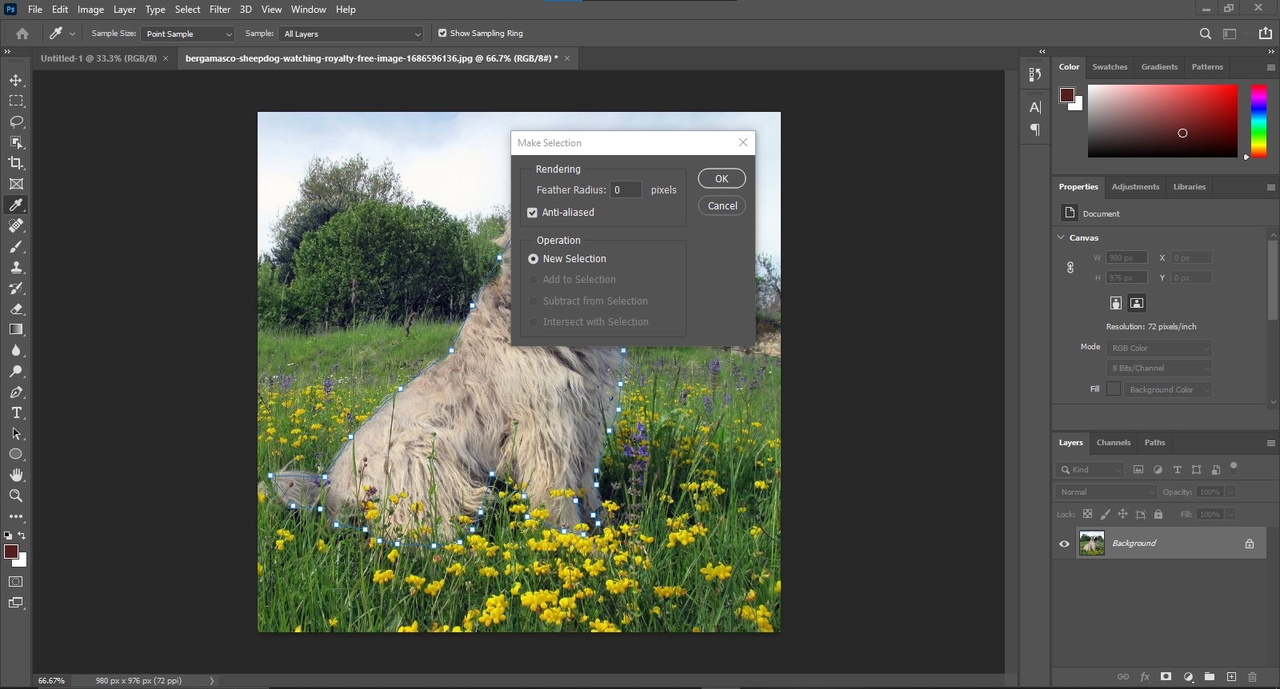Select the Crop tool
The width and height of the screenshot is (1280, 689).
16,163
